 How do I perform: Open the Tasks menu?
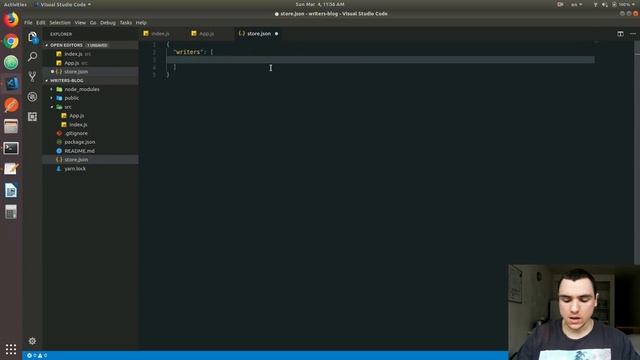[x=126, y=23]
